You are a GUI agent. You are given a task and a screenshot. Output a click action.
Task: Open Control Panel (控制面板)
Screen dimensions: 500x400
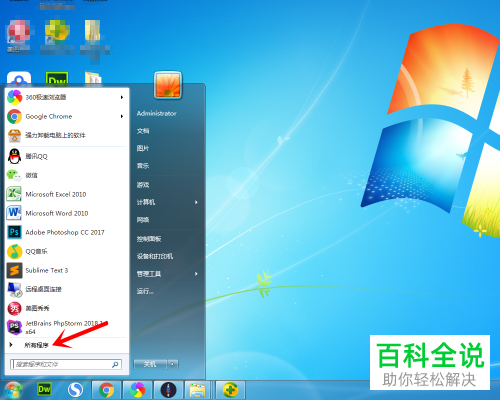coord(149,239)
